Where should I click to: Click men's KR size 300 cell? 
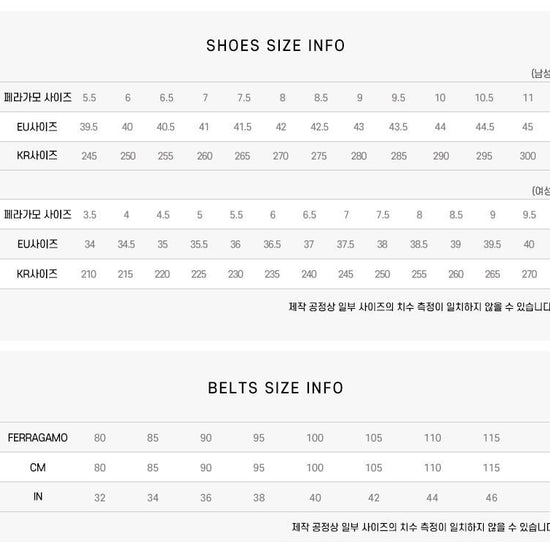click(x=528, y=156)
